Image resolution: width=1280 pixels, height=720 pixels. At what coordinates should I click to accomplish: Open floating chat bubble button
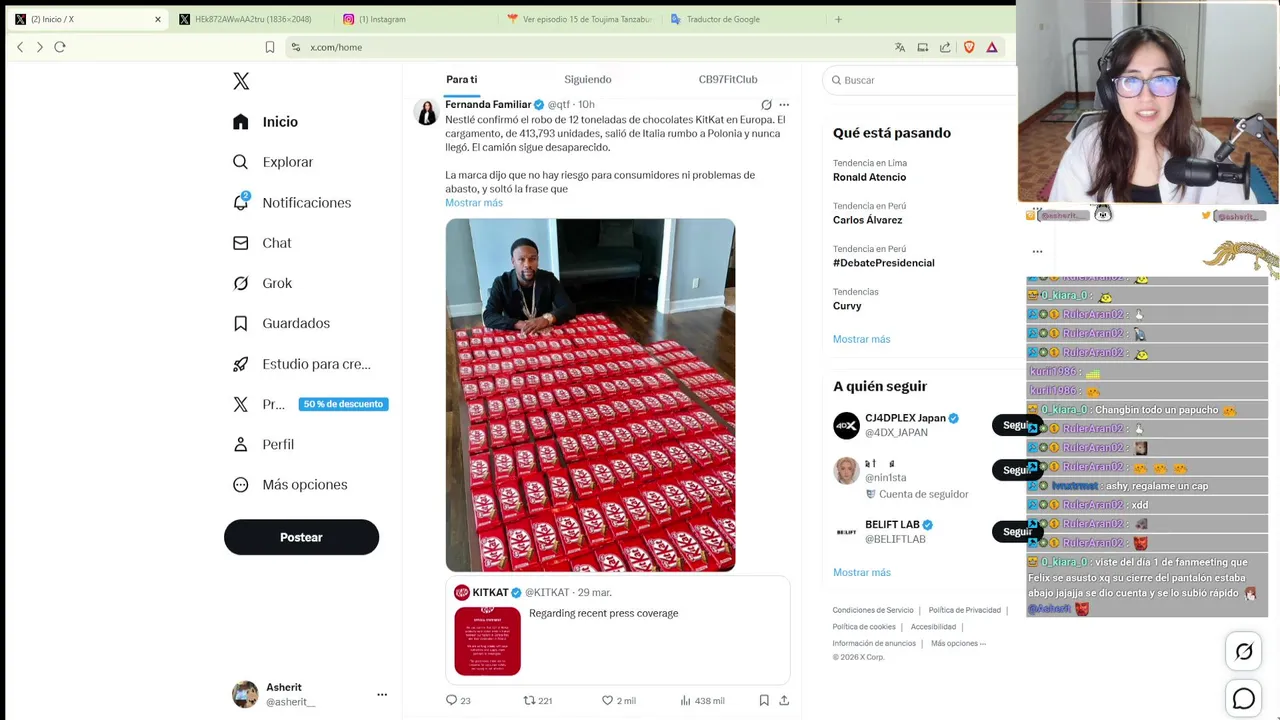1243,699
